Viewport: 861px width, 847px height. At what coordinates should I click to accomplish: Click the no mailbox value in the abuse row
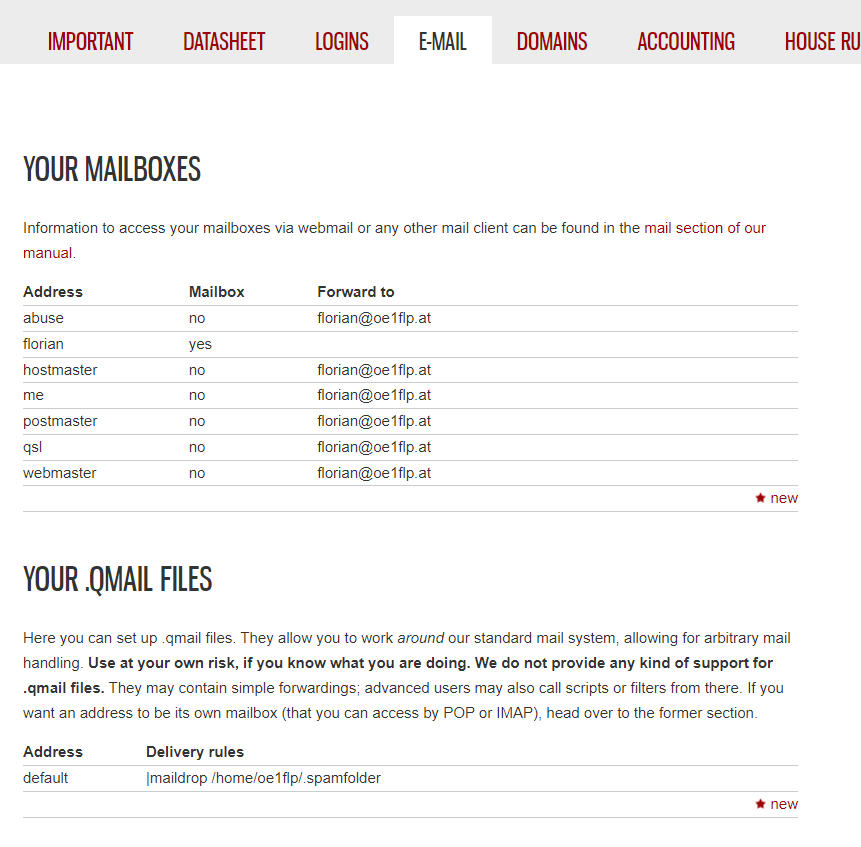197,318
